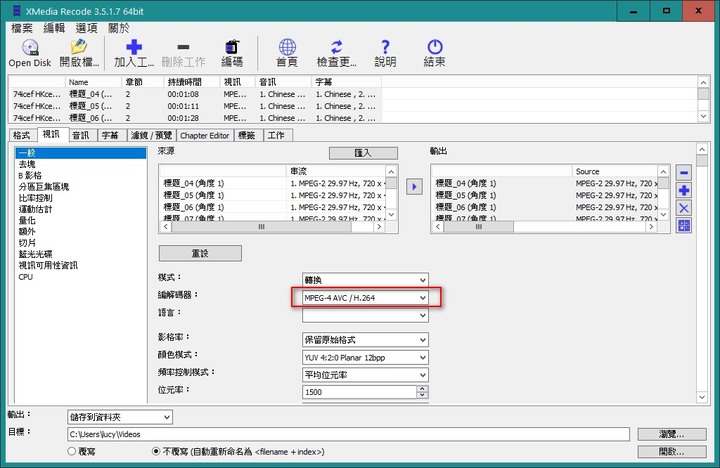Select the 覆寫 overwrite radio button
Screen dimensions: 720x468
72,451
